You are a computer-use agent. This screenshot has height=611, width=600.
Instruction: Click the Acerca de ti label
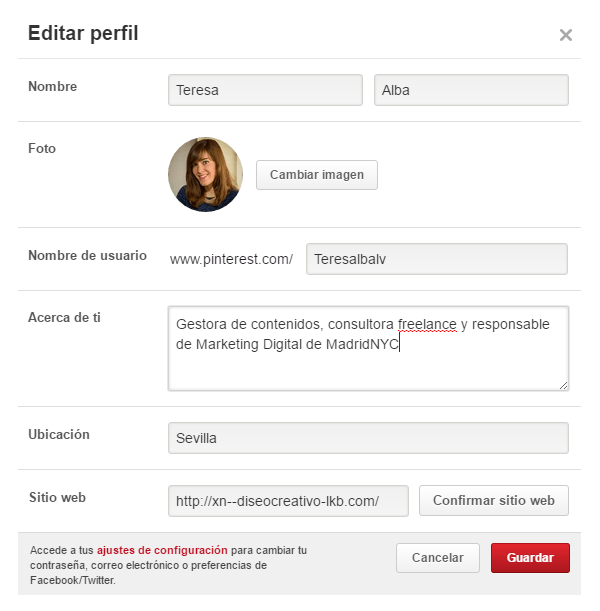(x=64, y=317)
